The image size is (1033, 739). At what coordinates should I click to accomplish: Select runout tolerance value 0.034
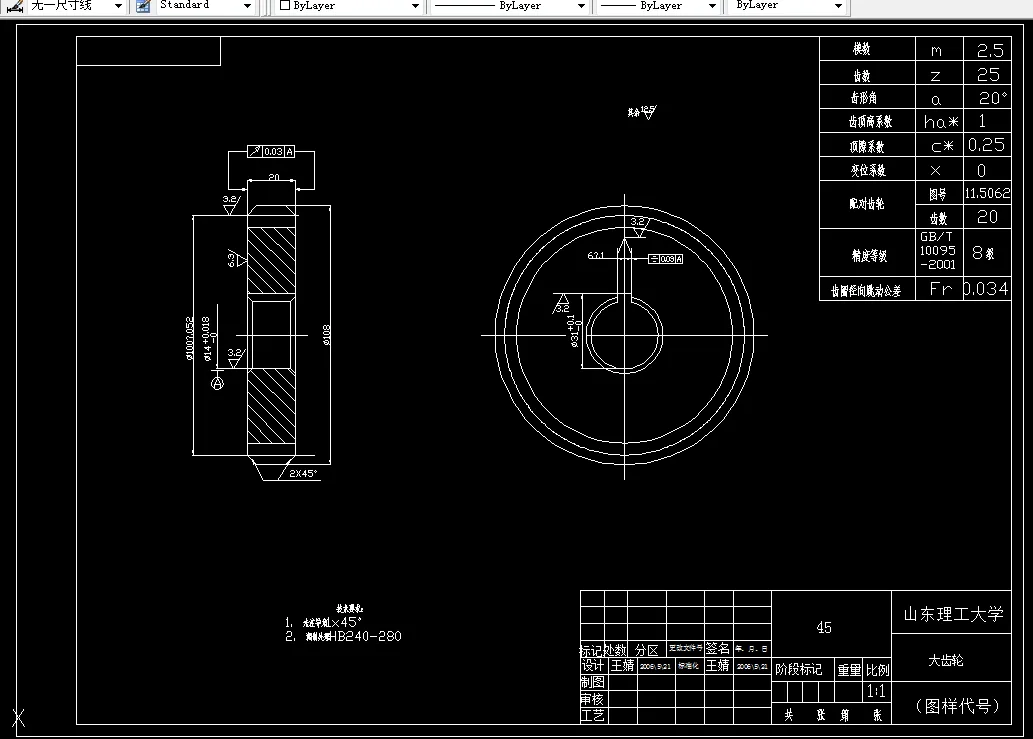(x=986, y=288)
